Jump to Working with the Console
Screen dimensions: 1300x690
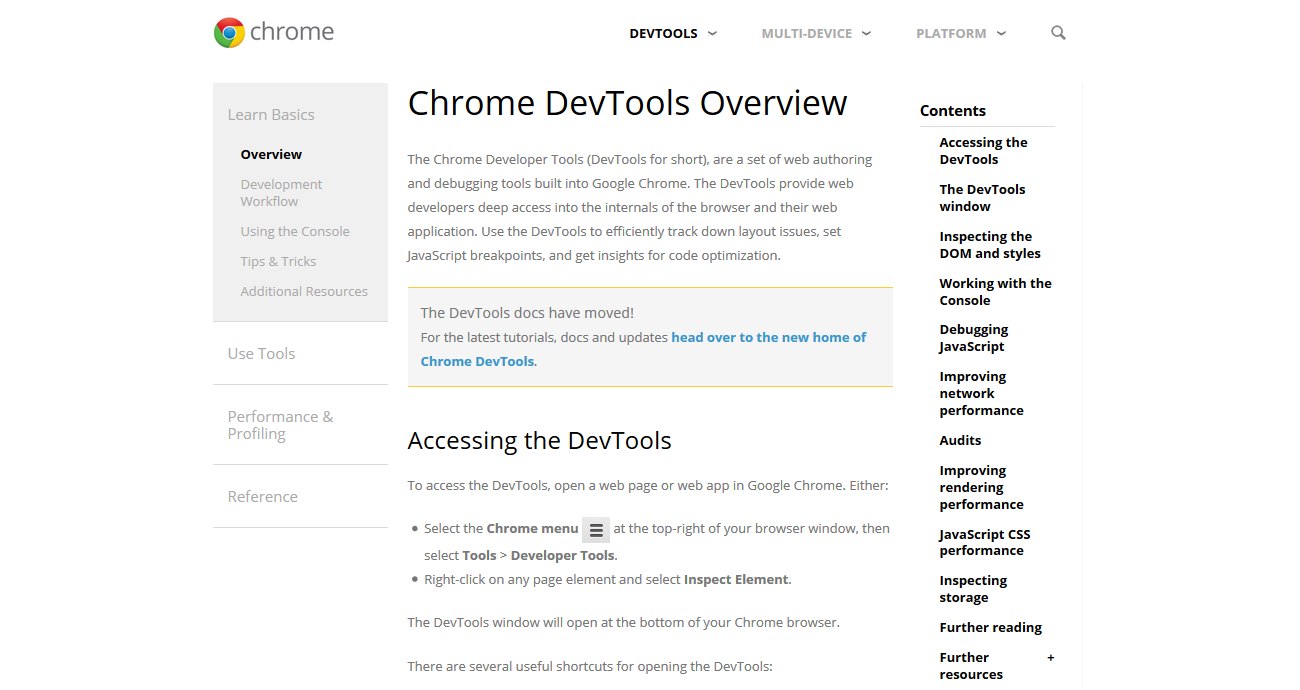(995, 292)
